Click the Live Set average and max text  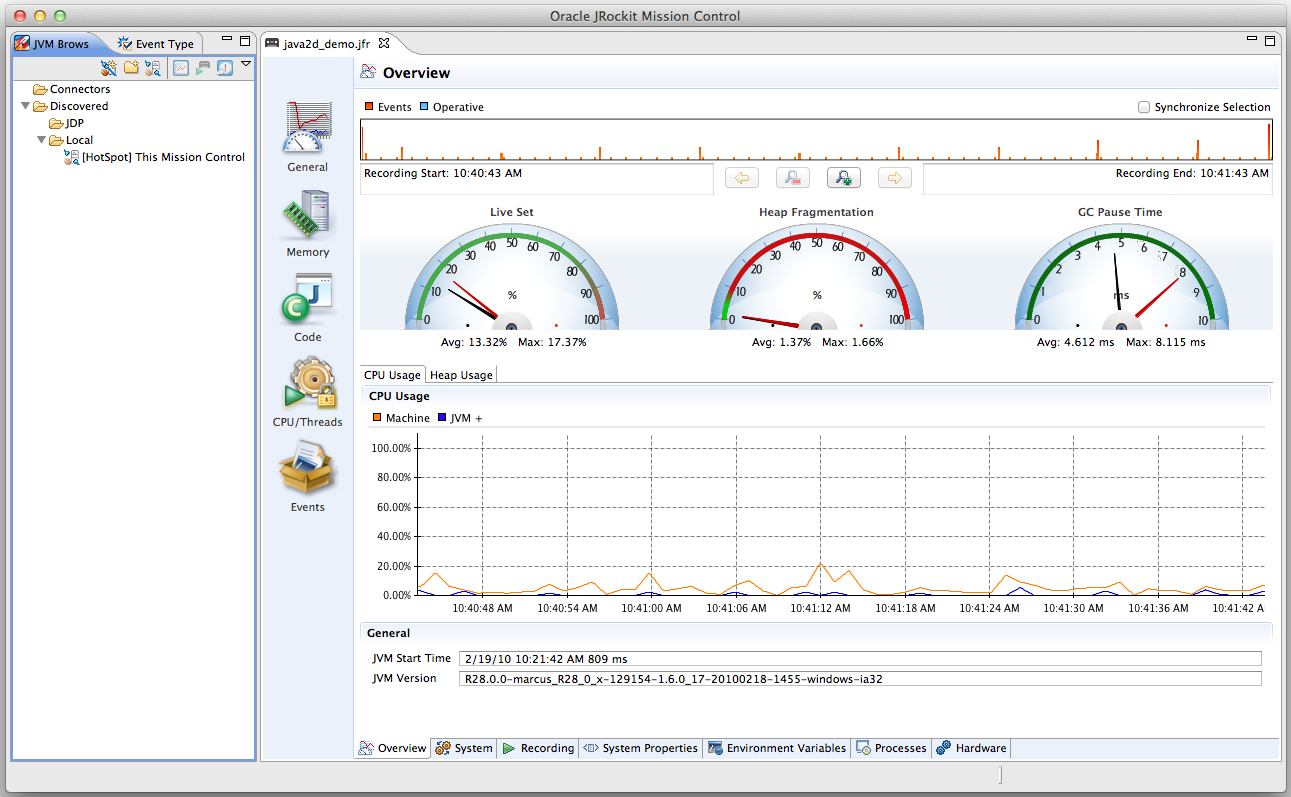(x=514, y=342)
